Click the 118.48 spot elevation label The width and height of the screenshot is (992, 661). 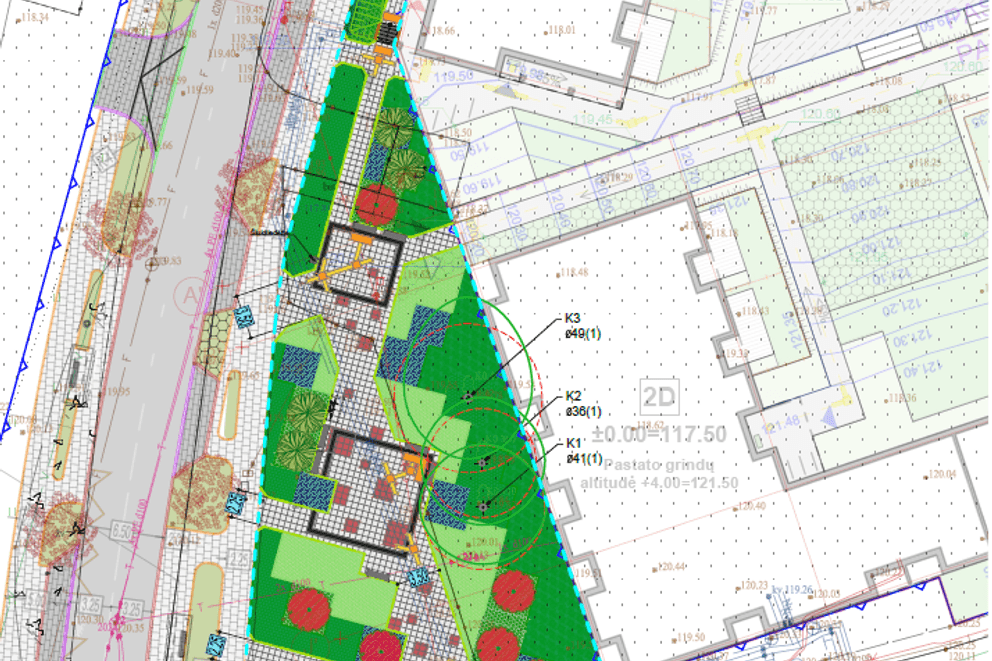(x=574, y=273)
